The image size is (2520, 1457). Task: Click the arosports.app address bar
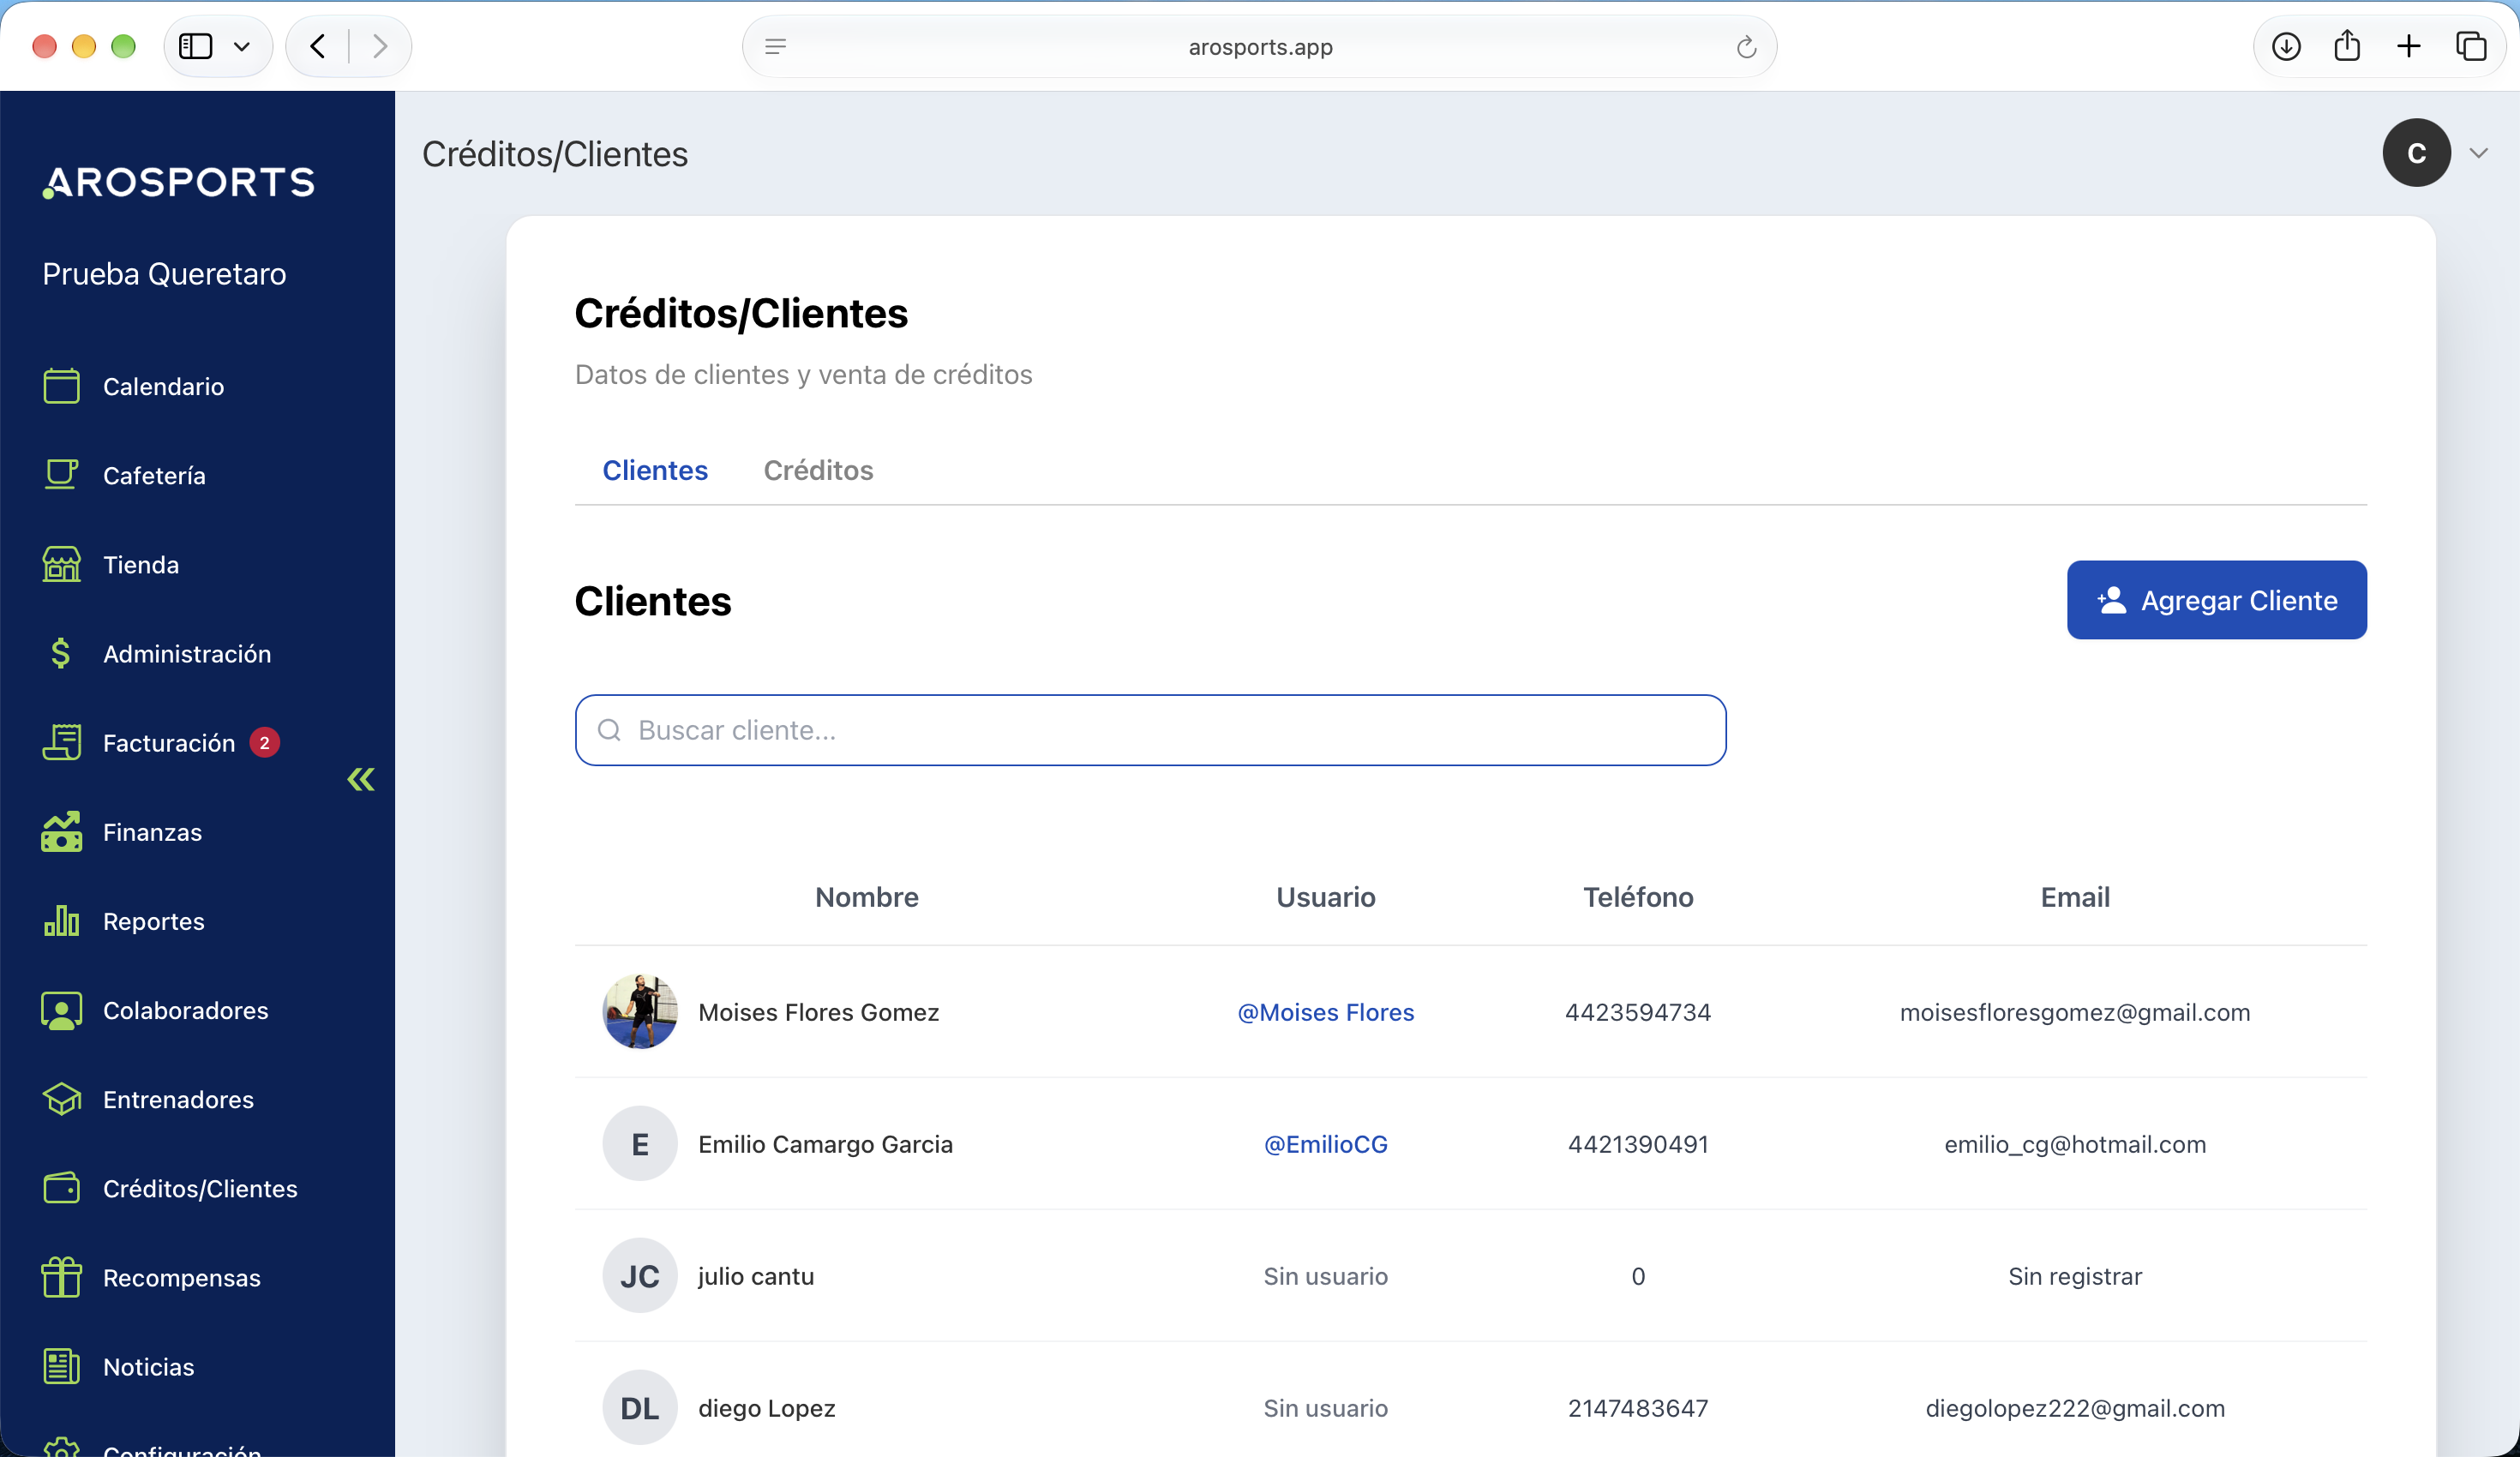1259,47
